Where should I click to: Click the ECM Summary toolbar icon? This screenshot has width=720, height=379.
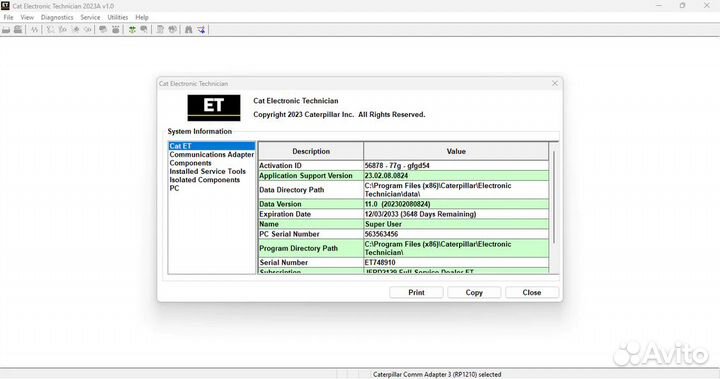coord(103,30)
